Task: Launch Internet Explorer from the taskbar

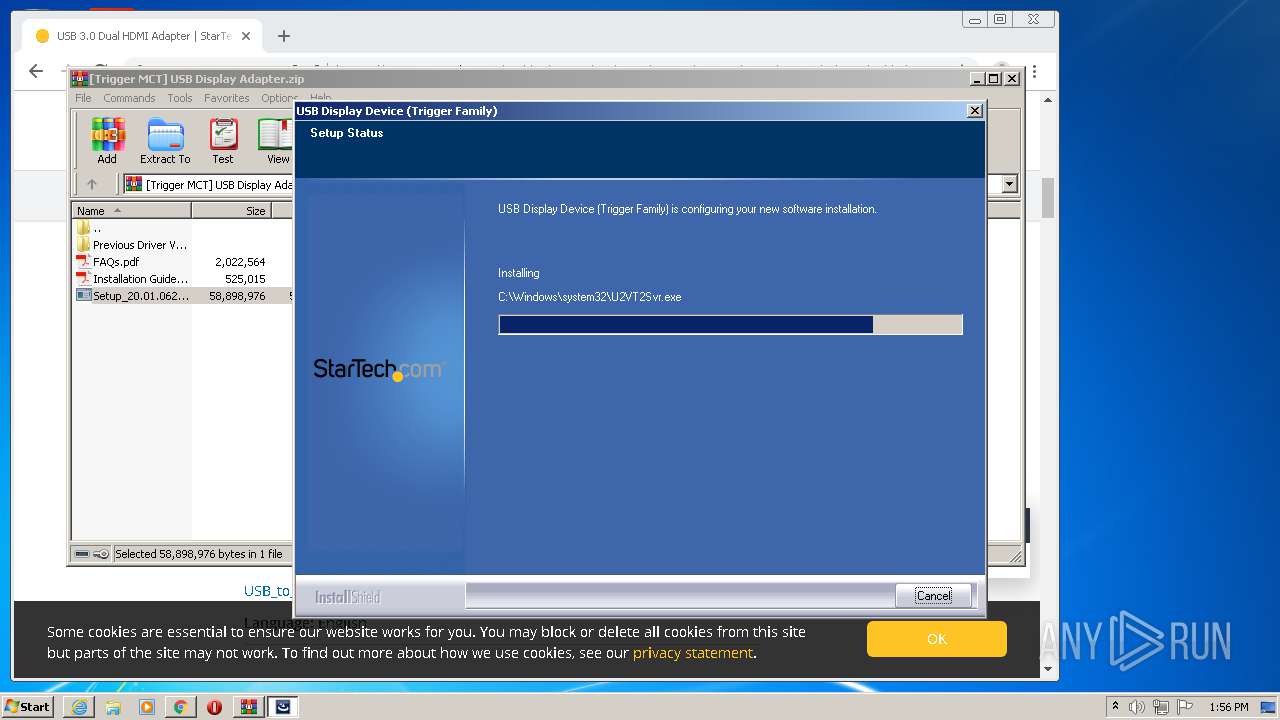Action: coord(79,707)
